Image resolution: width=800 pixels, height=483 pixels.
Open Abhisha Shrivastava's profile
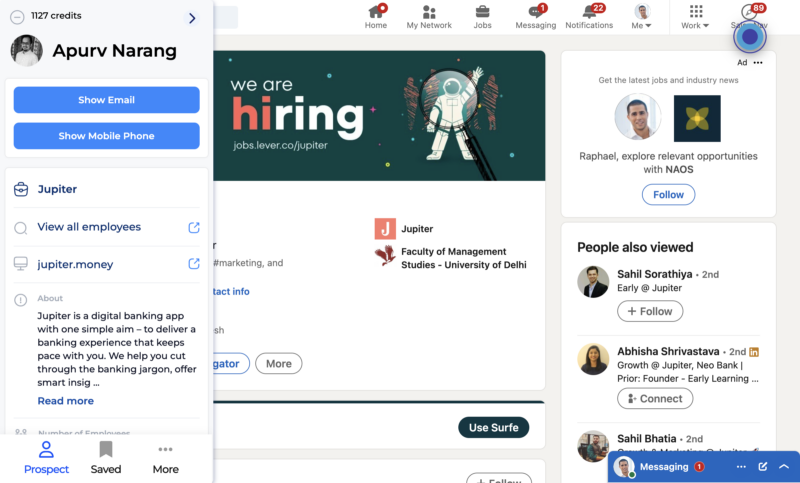coord(668,351)
